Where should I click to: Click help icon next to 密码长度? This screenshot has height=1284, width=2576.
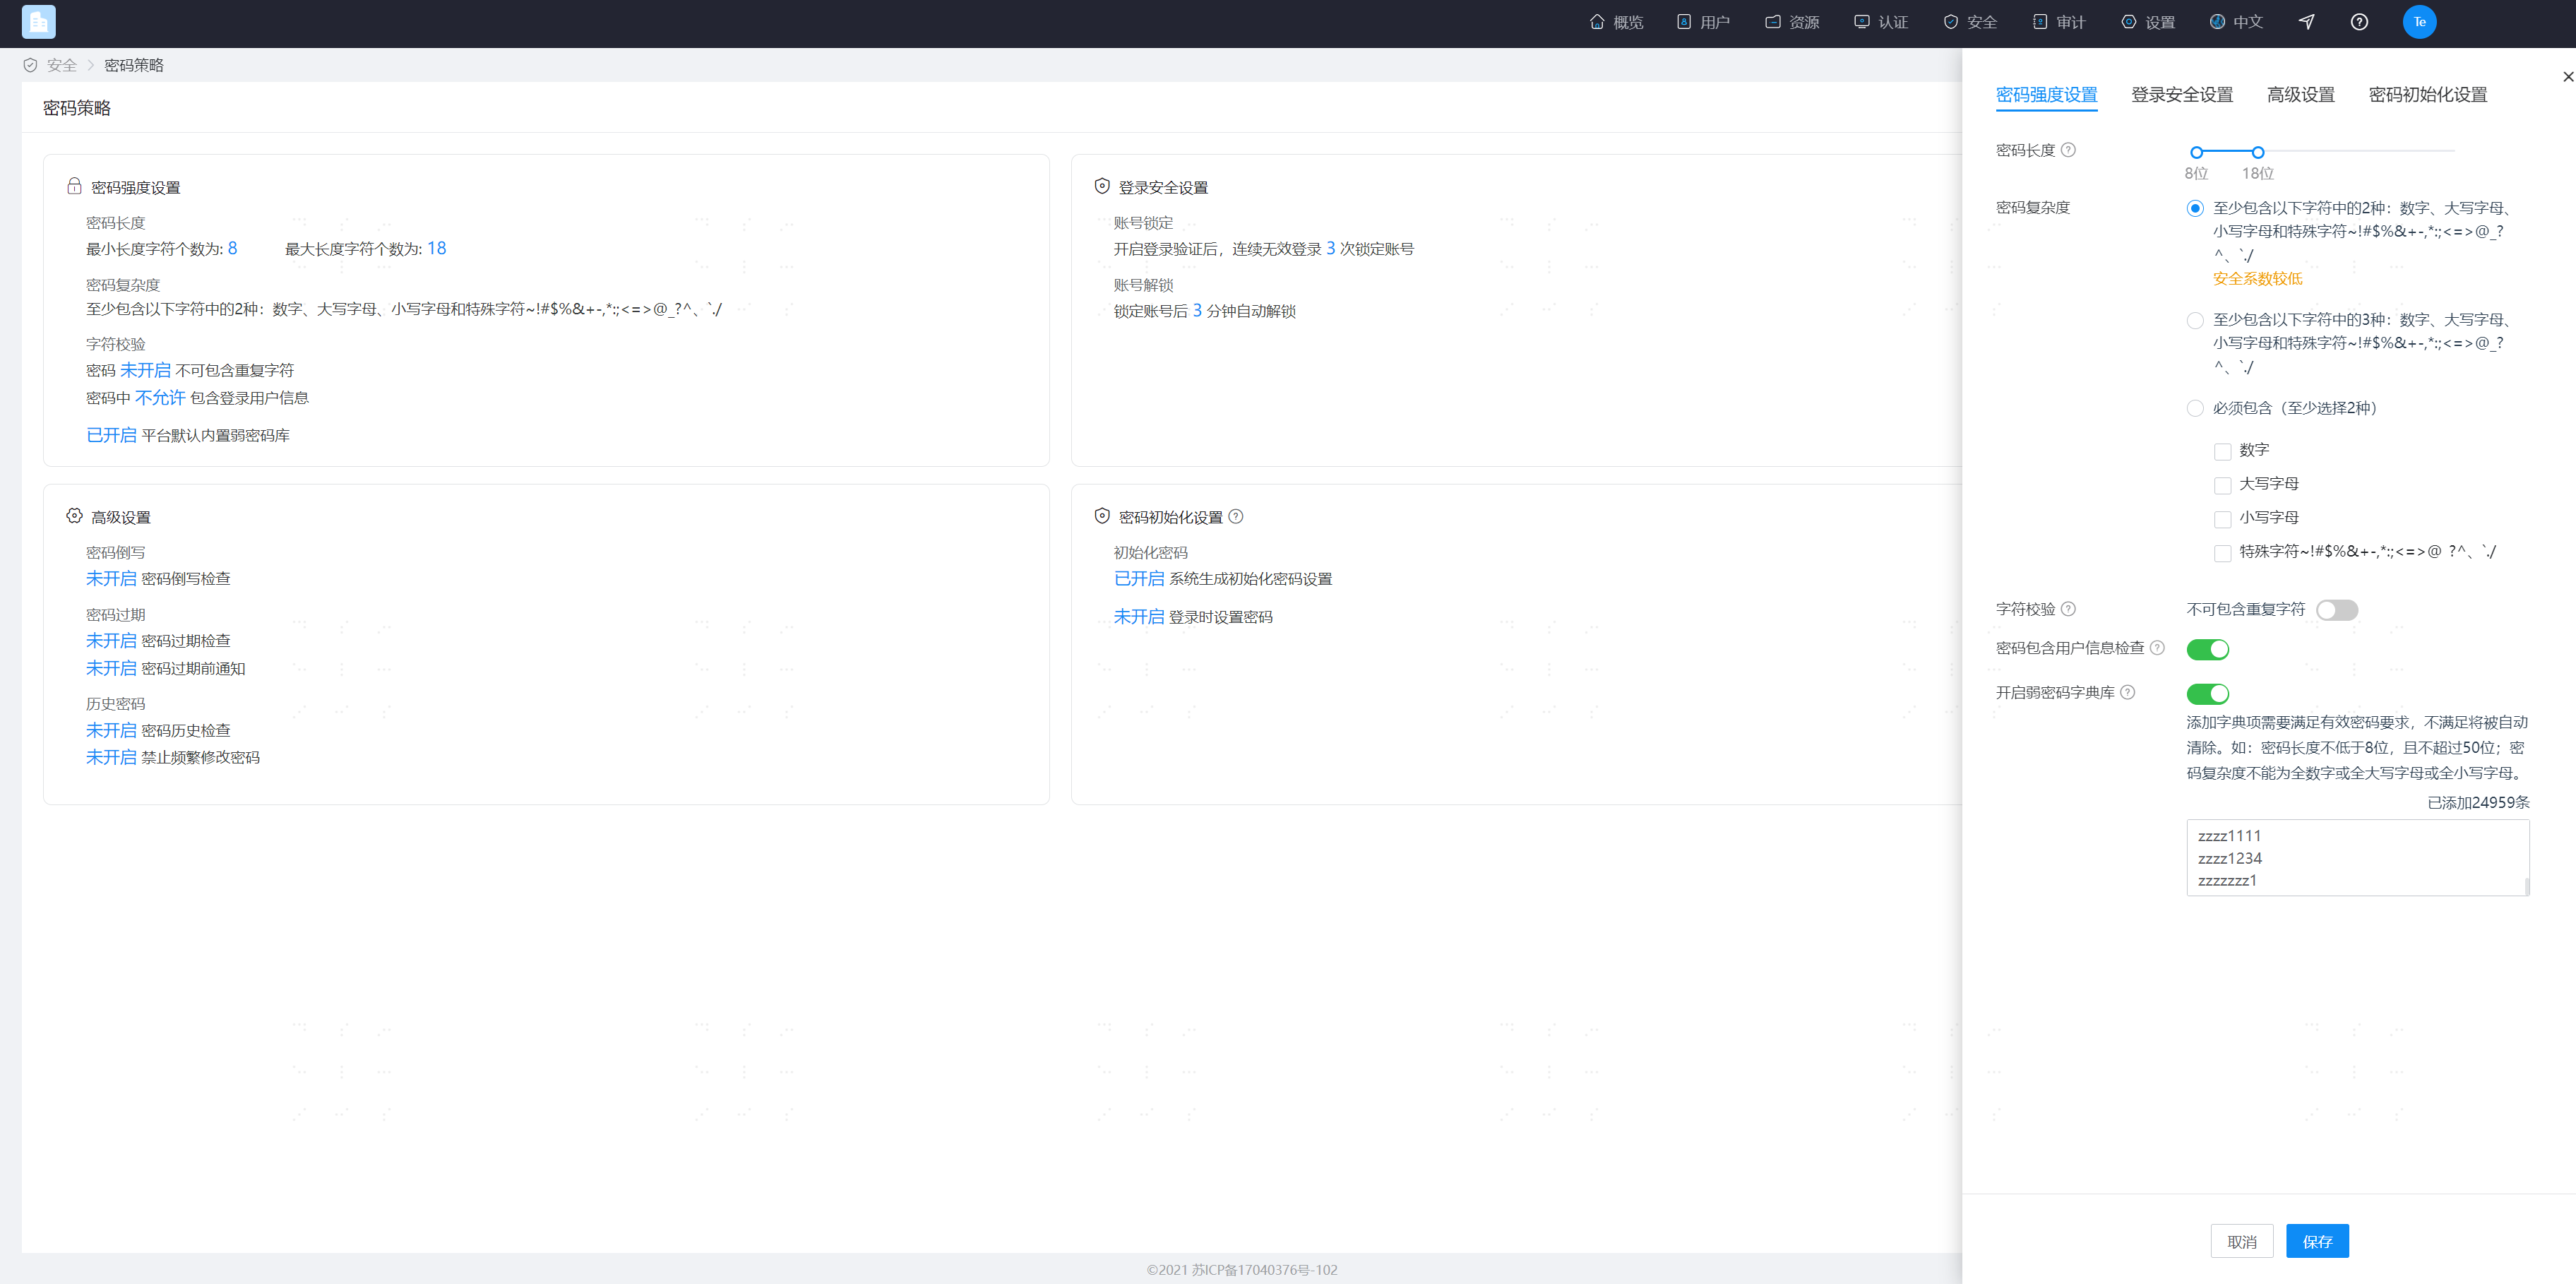click(2069, 150)
